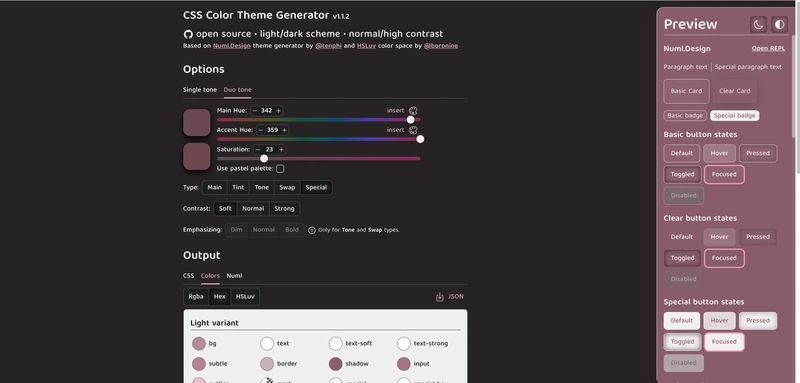The height and width of the screenshot is (383, 800).
Task: Open the HSLuv link in description
Action: [366, 46]
